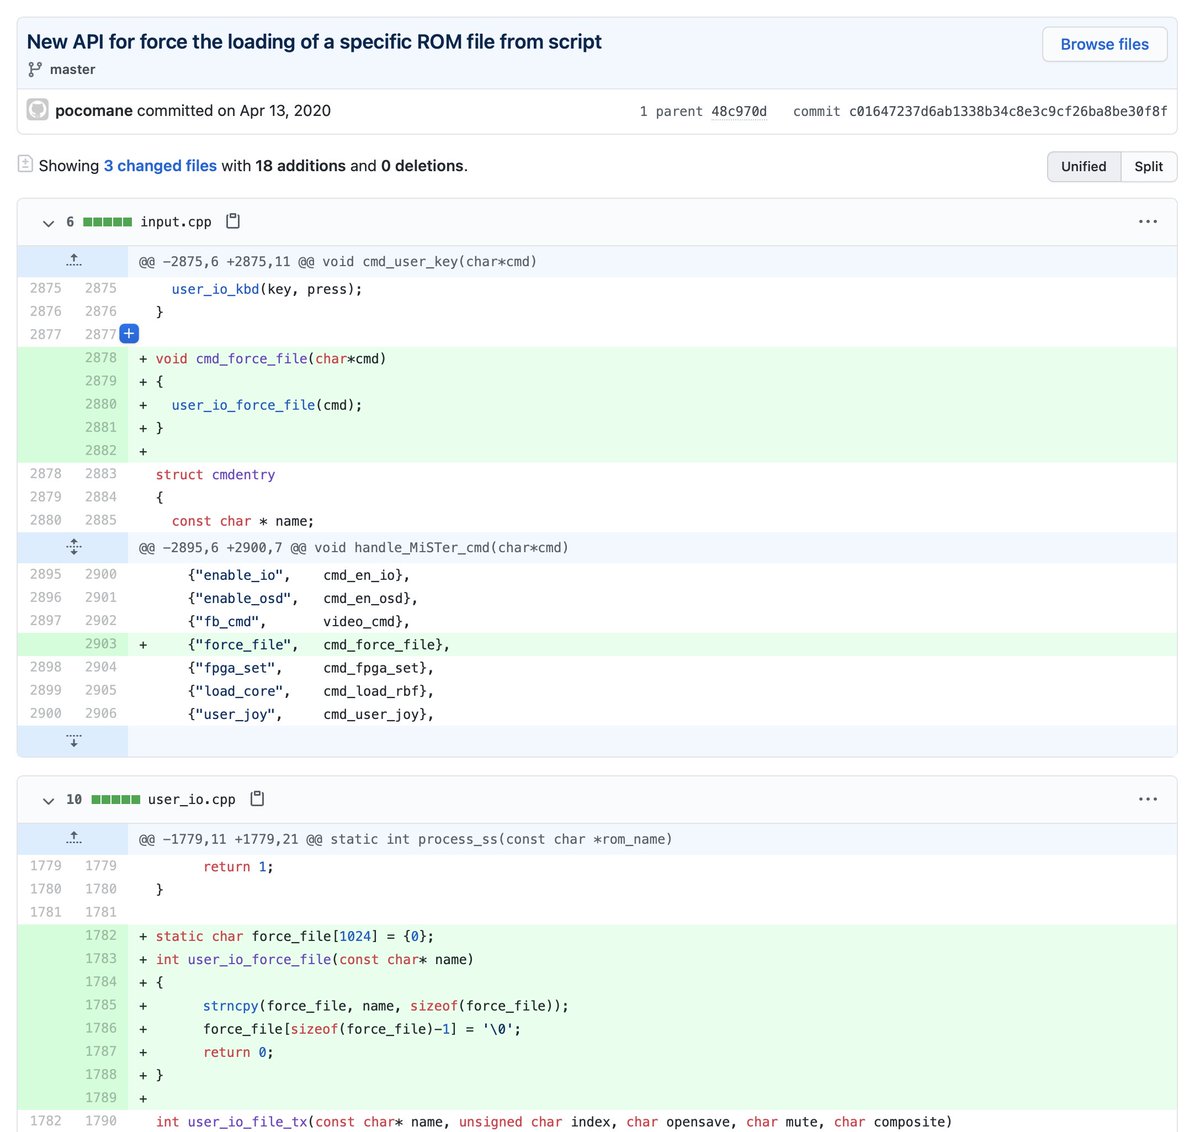Click line number 1790 for user_io_file_tx
Screen dimensions: 1200x1132
(x=100, y=1121)
